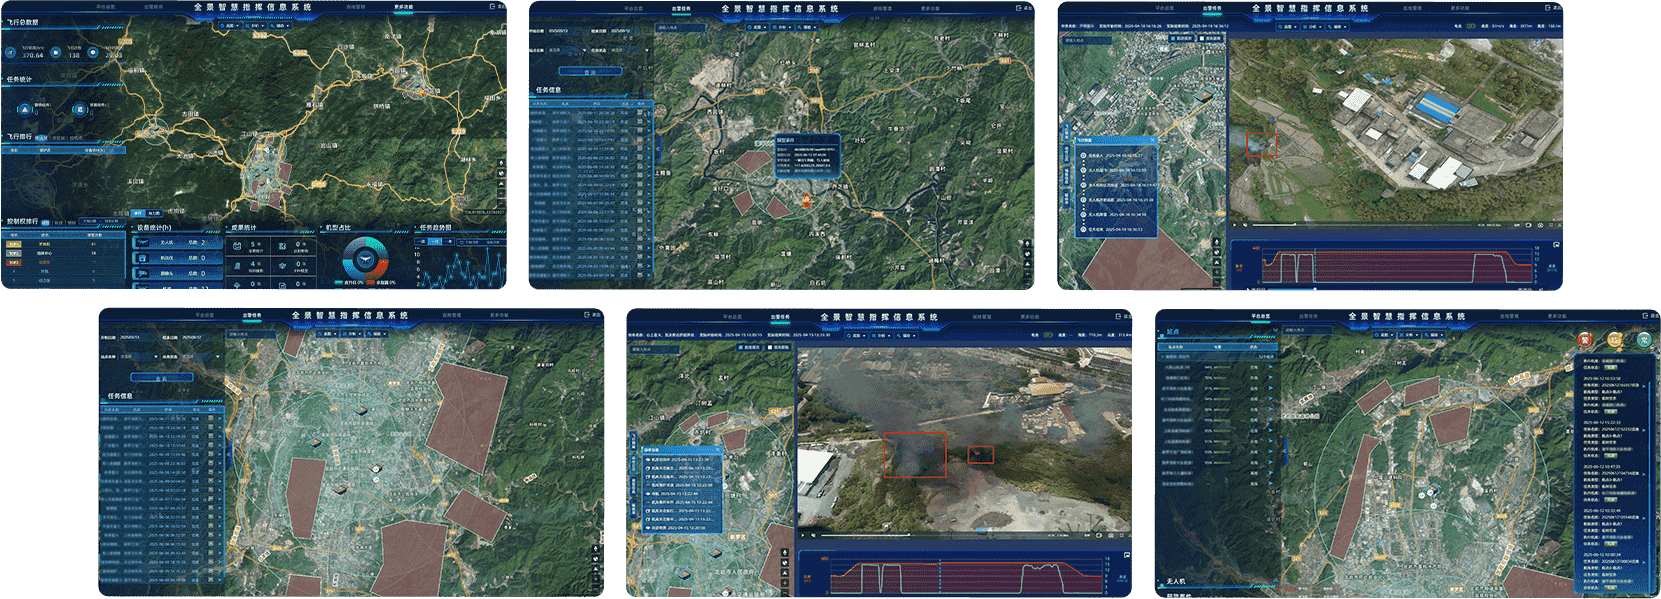Click the fire marker icon below the map popup
Image resolution: width=1661 pixels, height=599 pixels.
pos(805,201)
